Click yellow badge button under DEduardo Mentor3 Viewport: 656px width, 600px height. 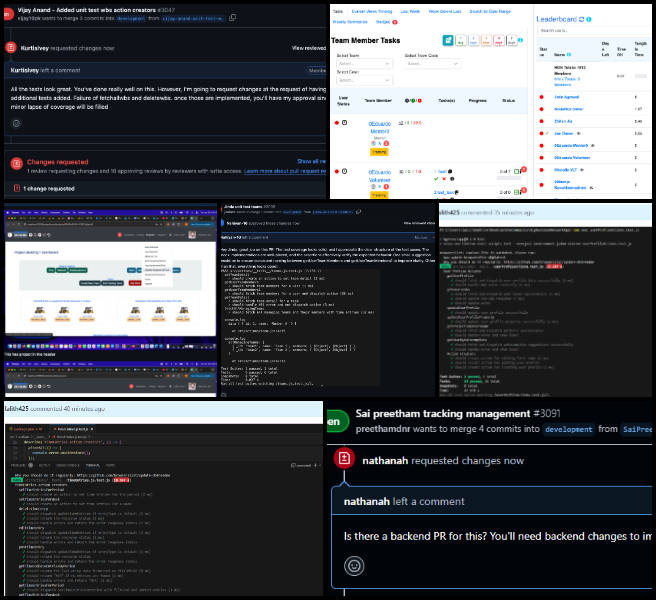coord(379,152)
